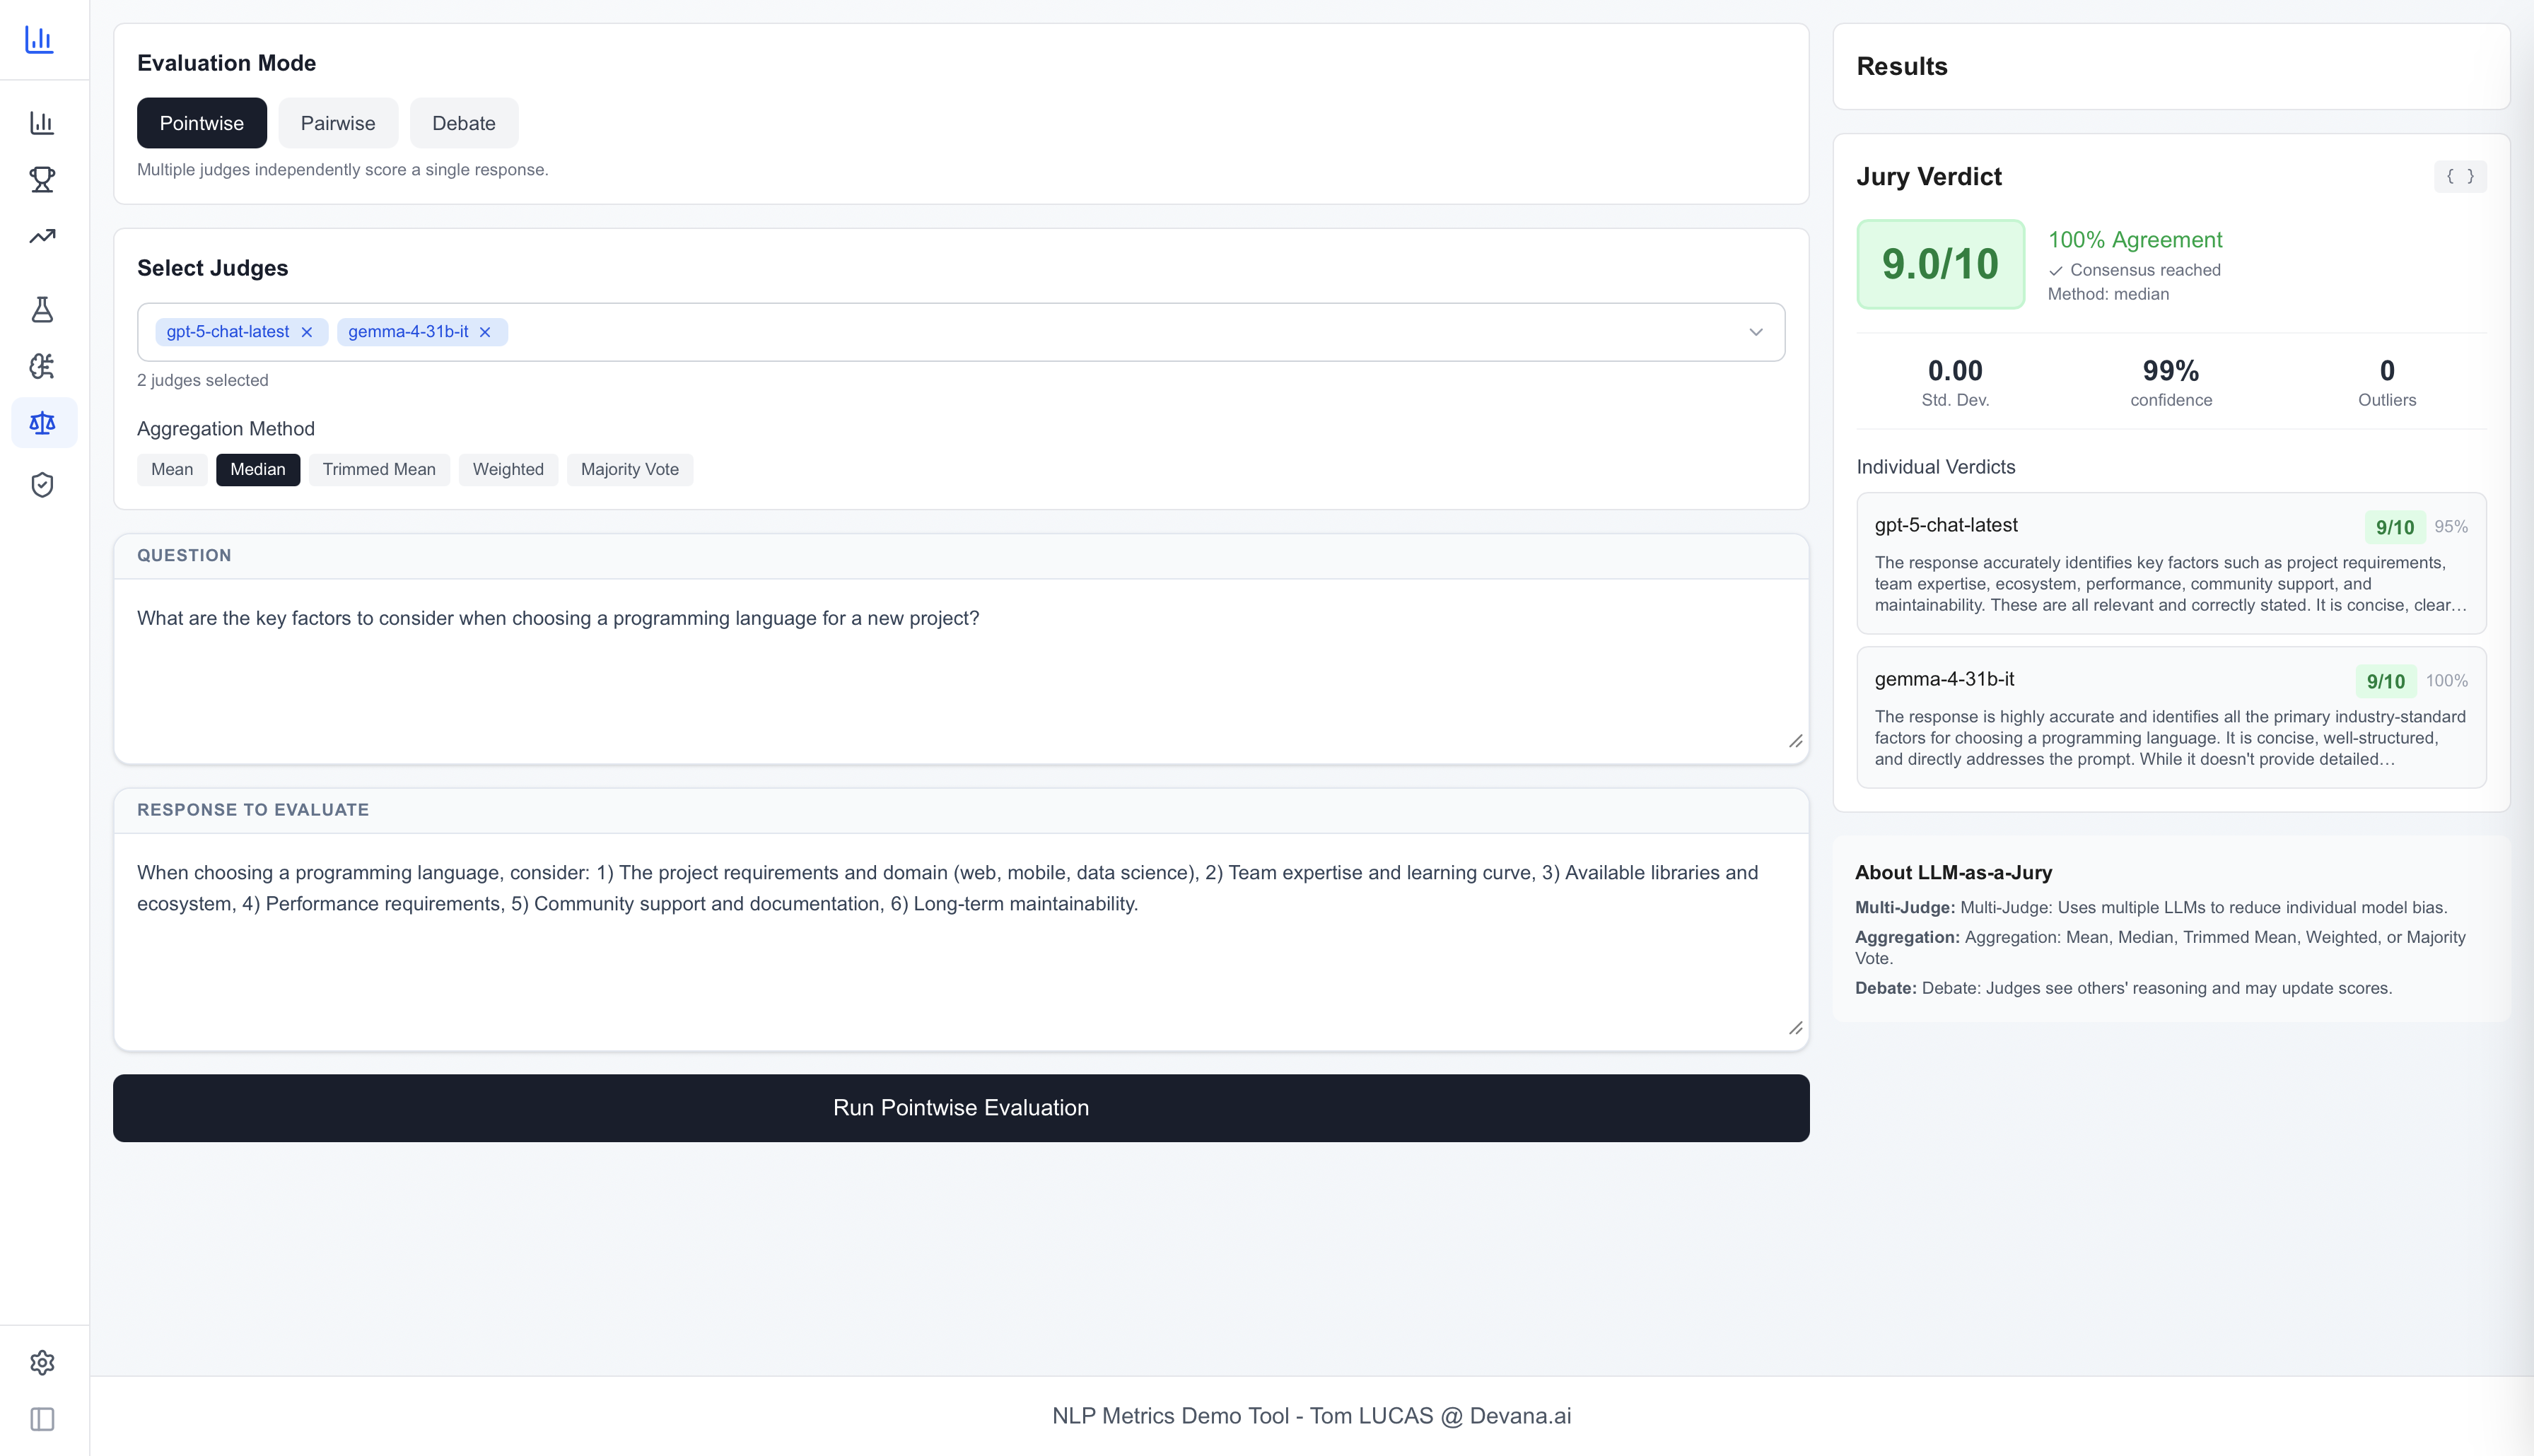Click the 2 judges selected text
The width and height of the screenshot is (2534, 1456).
tap(203, 380)
